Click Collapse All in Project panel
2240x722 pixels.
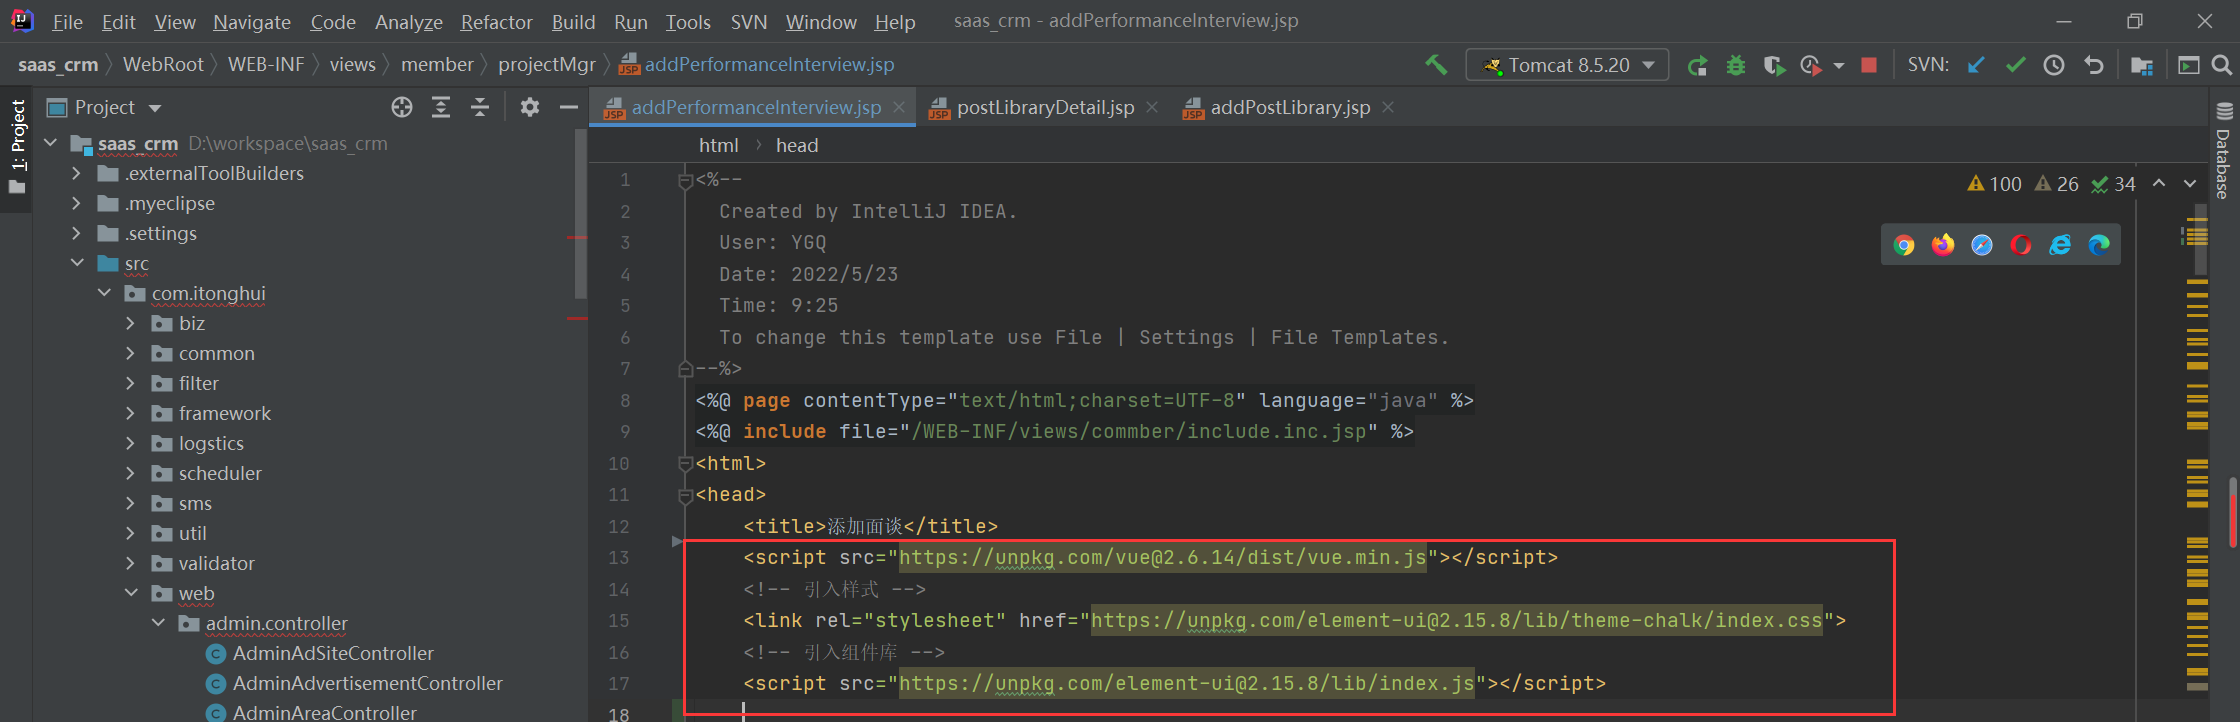(480, 107)
